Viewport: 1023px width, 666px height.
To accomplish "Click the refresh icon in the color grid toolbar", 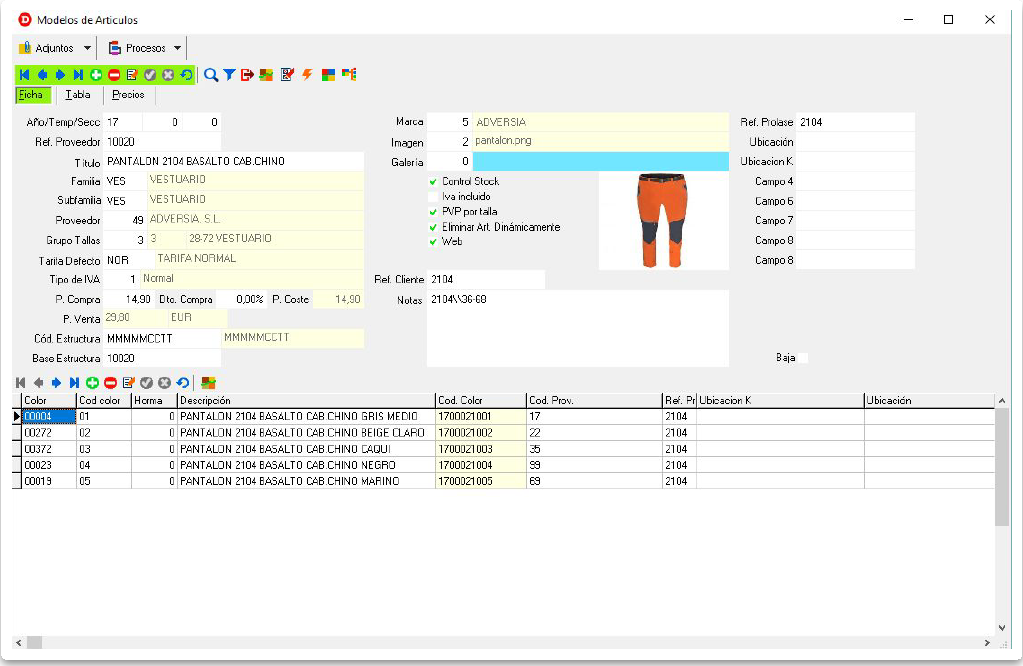I will (x=182, y=383).
